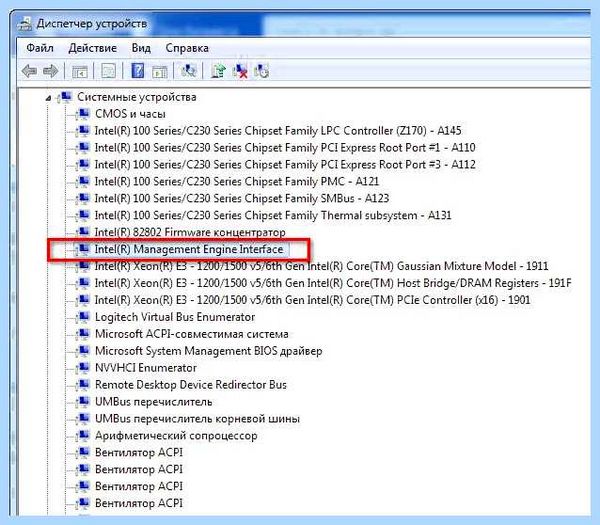Viewport: 600px width, 525px height.
Task: Click the Back arrow toolbar icon
Action: (x=29, y=71)
